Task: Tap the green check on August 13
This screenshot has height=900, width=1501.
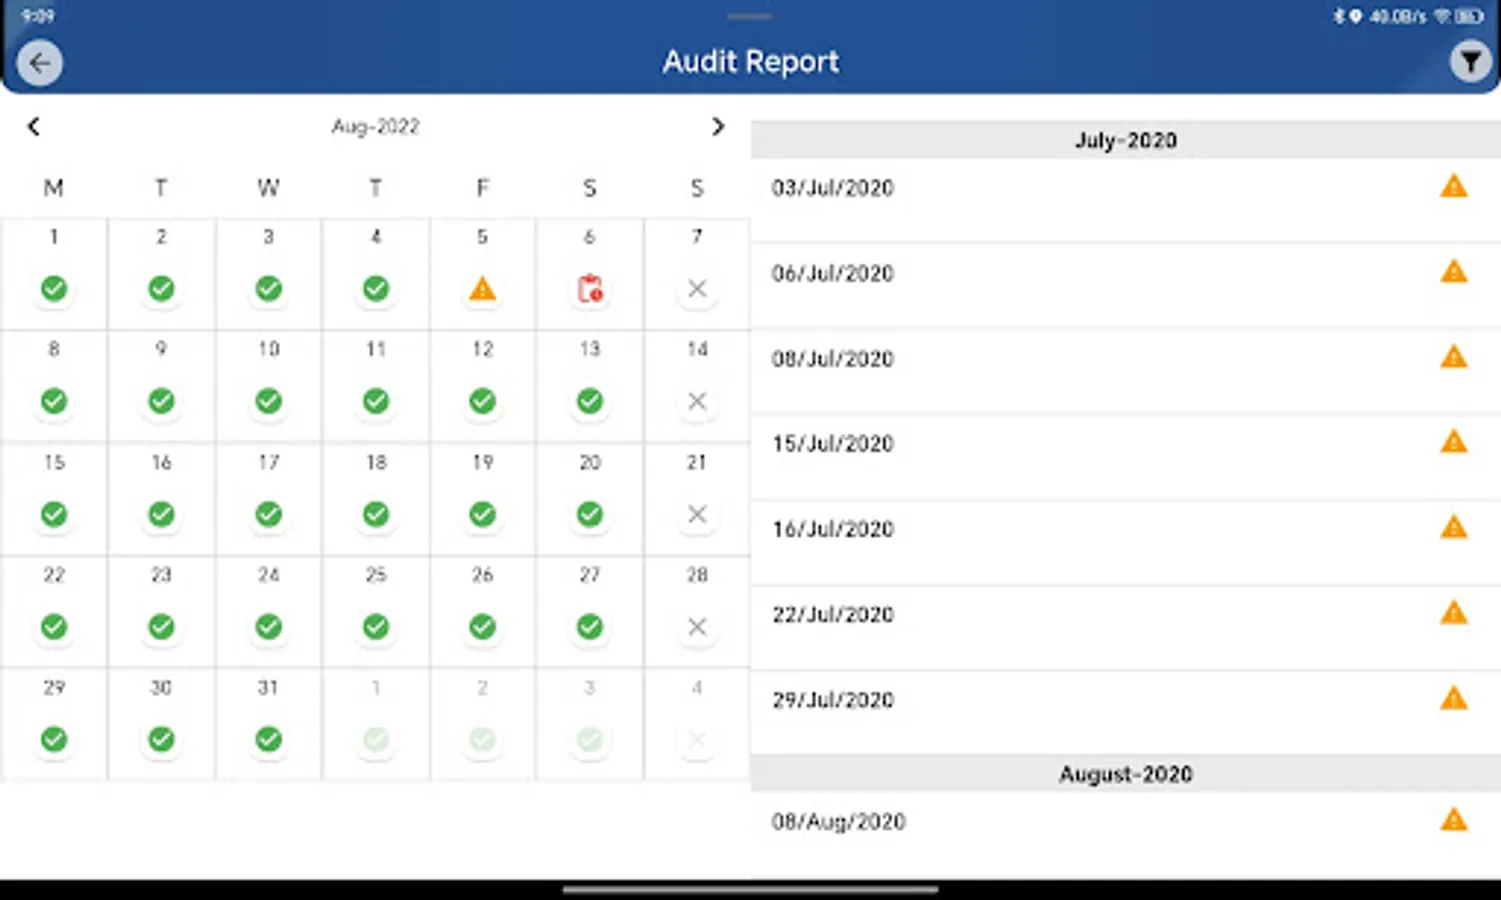Action: [x=589, y=401]
